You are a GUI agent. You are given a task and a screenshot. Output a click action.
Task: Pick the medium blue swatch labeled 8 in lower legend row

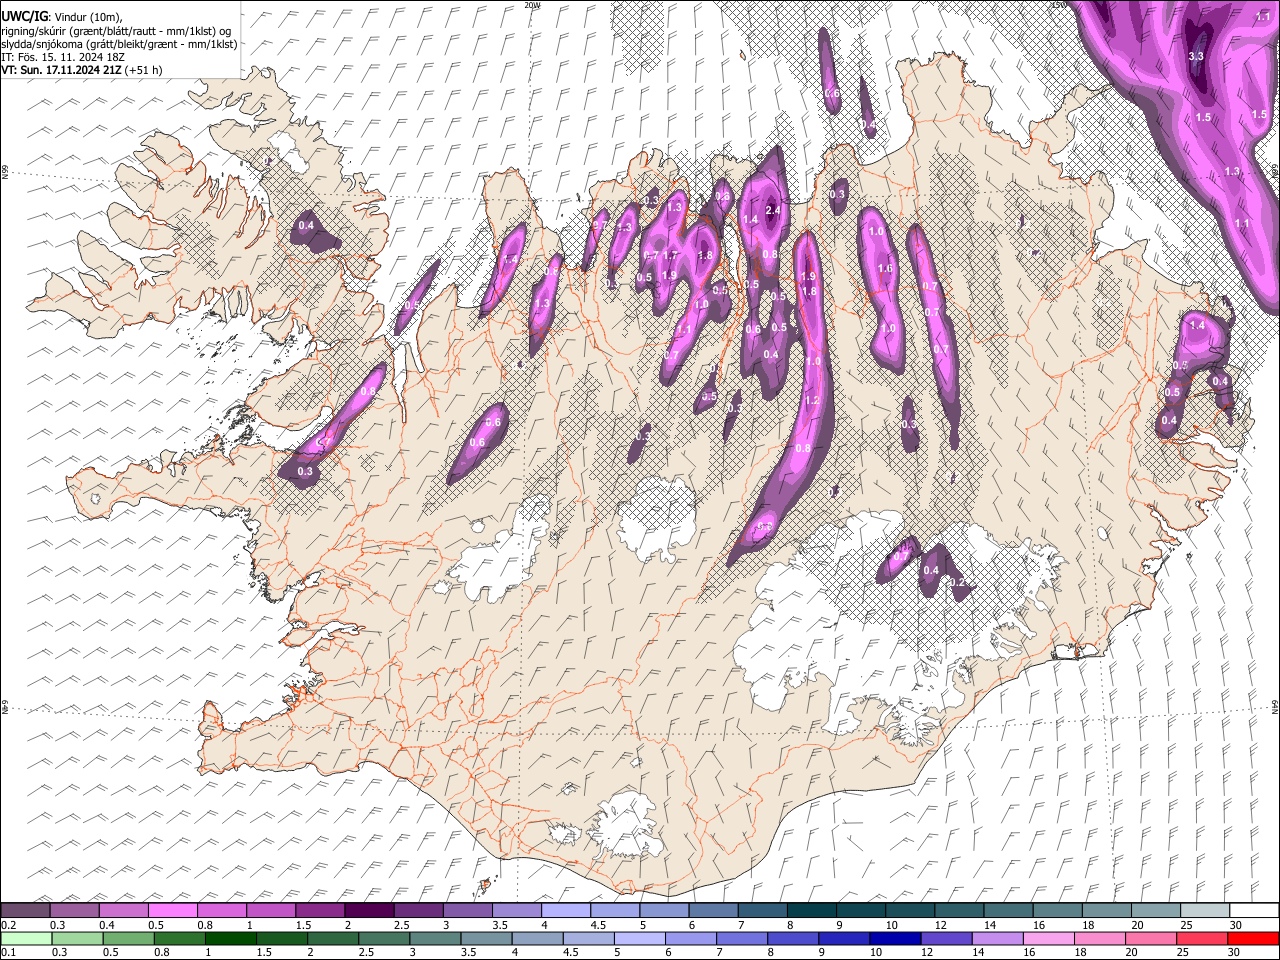(x=793, y=938)
